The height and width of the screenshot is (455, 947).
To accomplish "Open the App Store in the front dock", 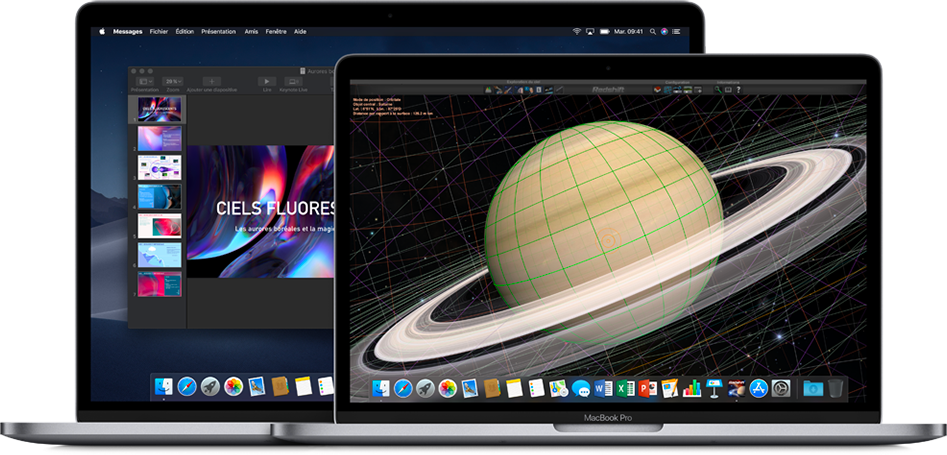I will tap(759, 388).
